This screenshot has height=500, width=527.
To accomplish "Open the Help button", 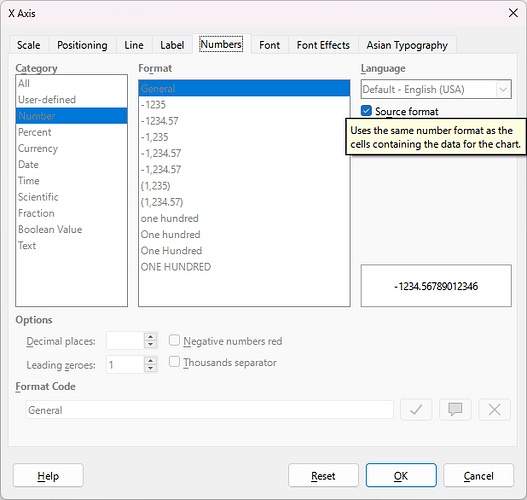I will pyautogui.click(x=48, y=475).
